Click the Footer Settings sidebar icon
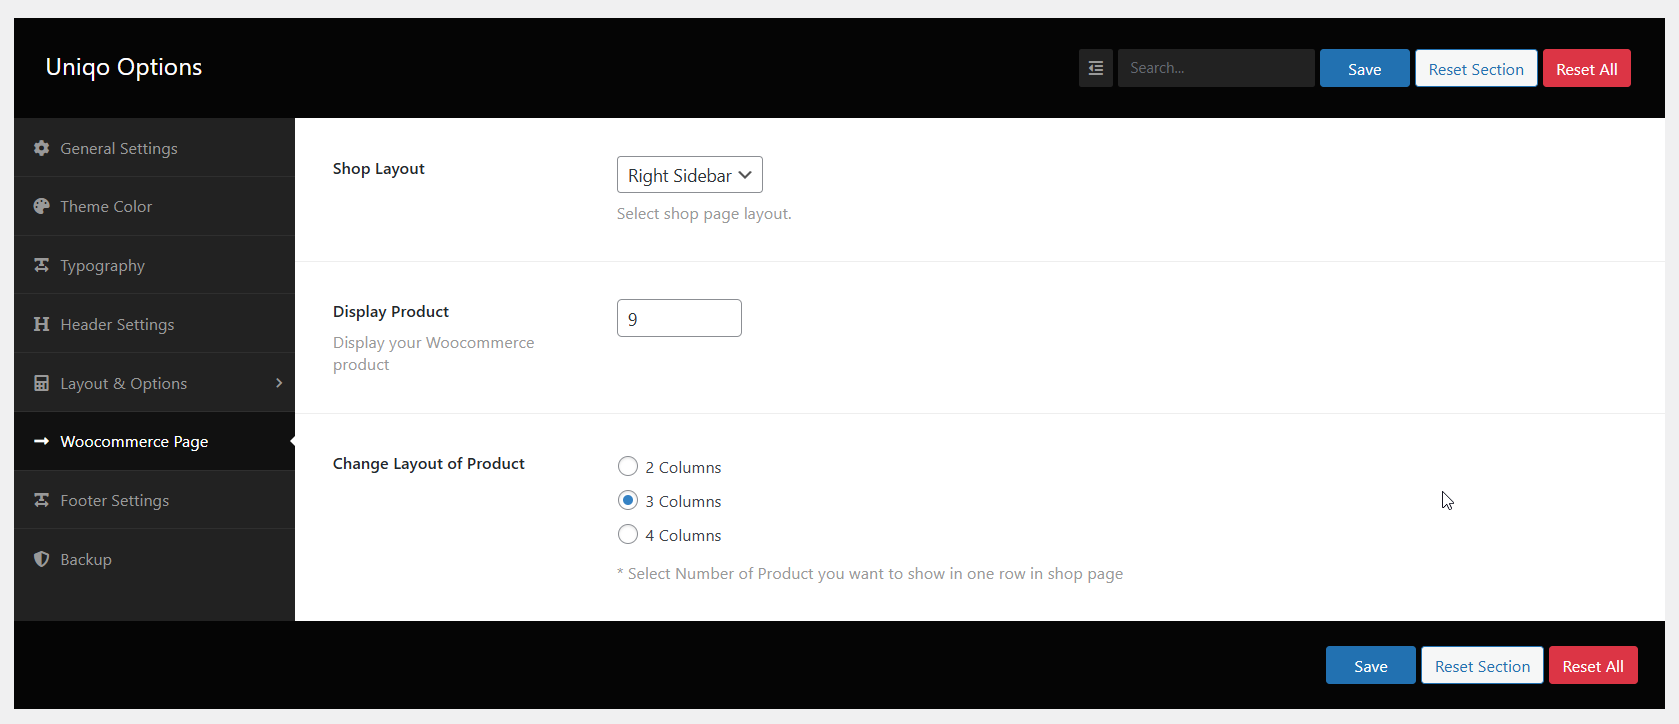Viewport: 1679px width, 724px height. [x=41, y=500]
